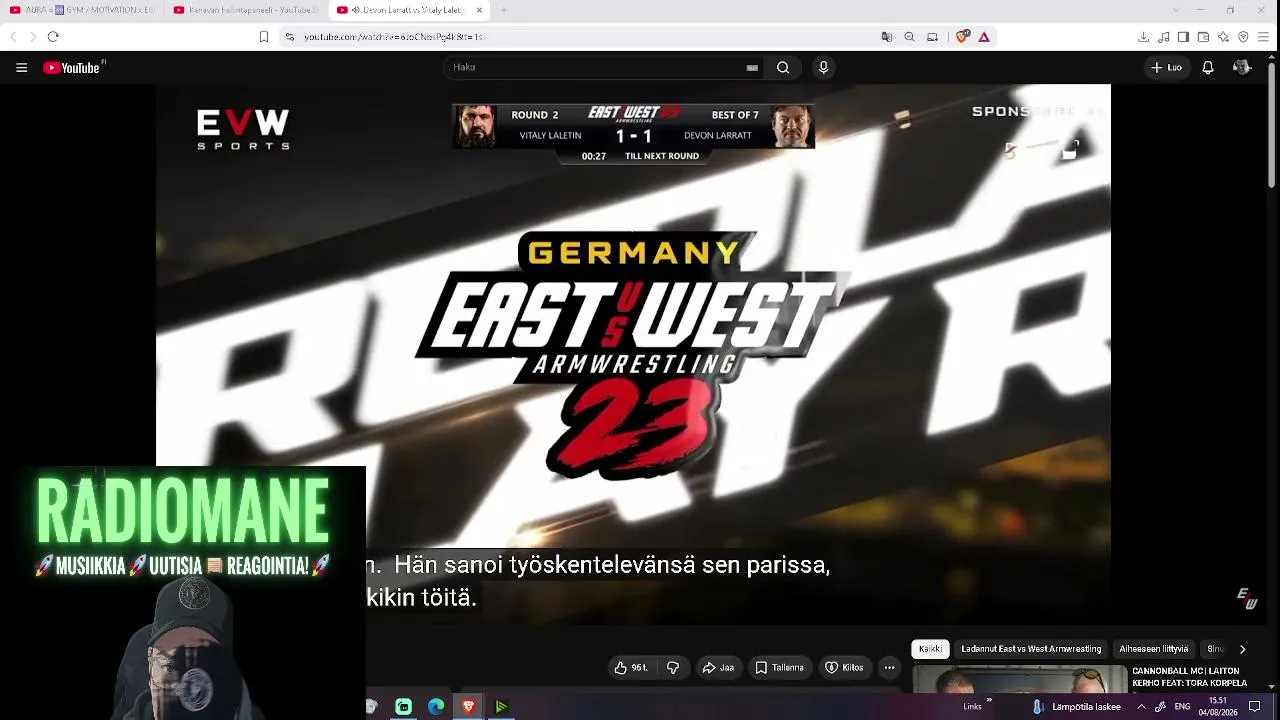Open the Brave browser taskbar icon

coord(468,707)
